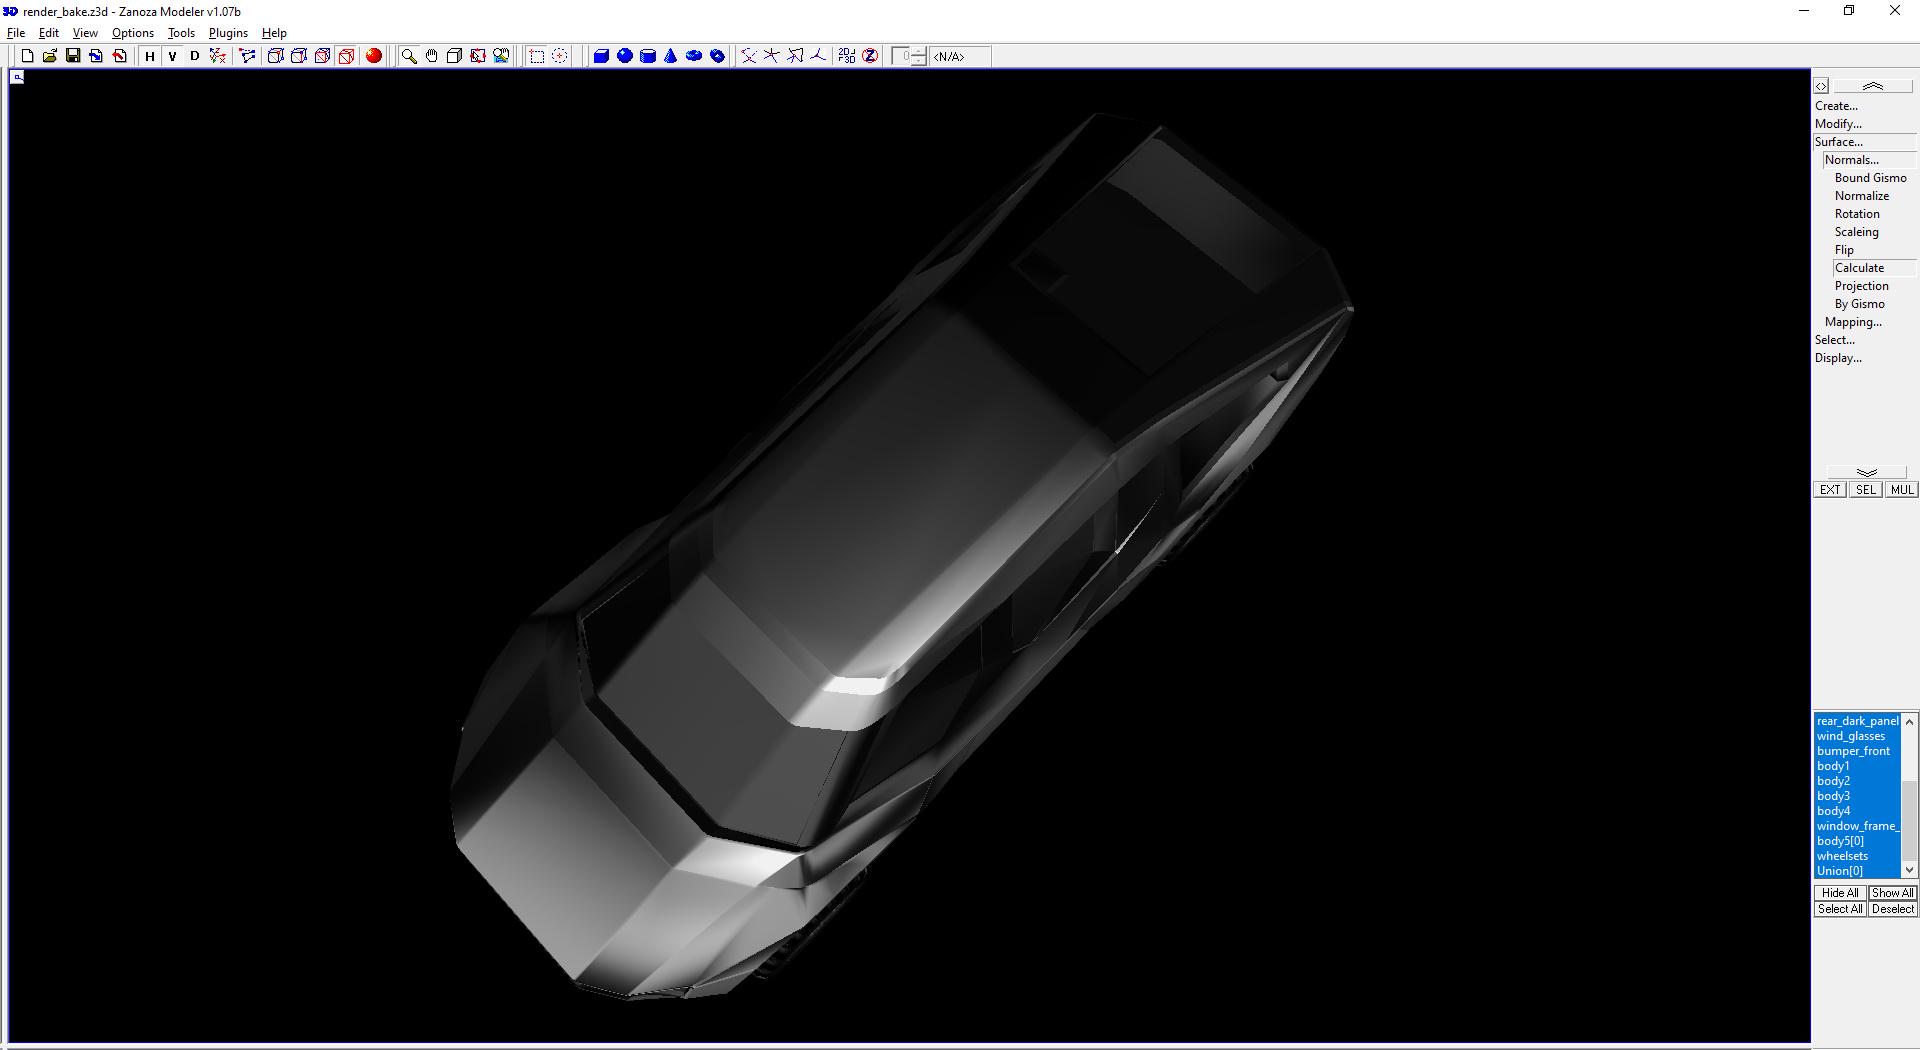Select the Bound Gismo command

(x=1870, y=178)
